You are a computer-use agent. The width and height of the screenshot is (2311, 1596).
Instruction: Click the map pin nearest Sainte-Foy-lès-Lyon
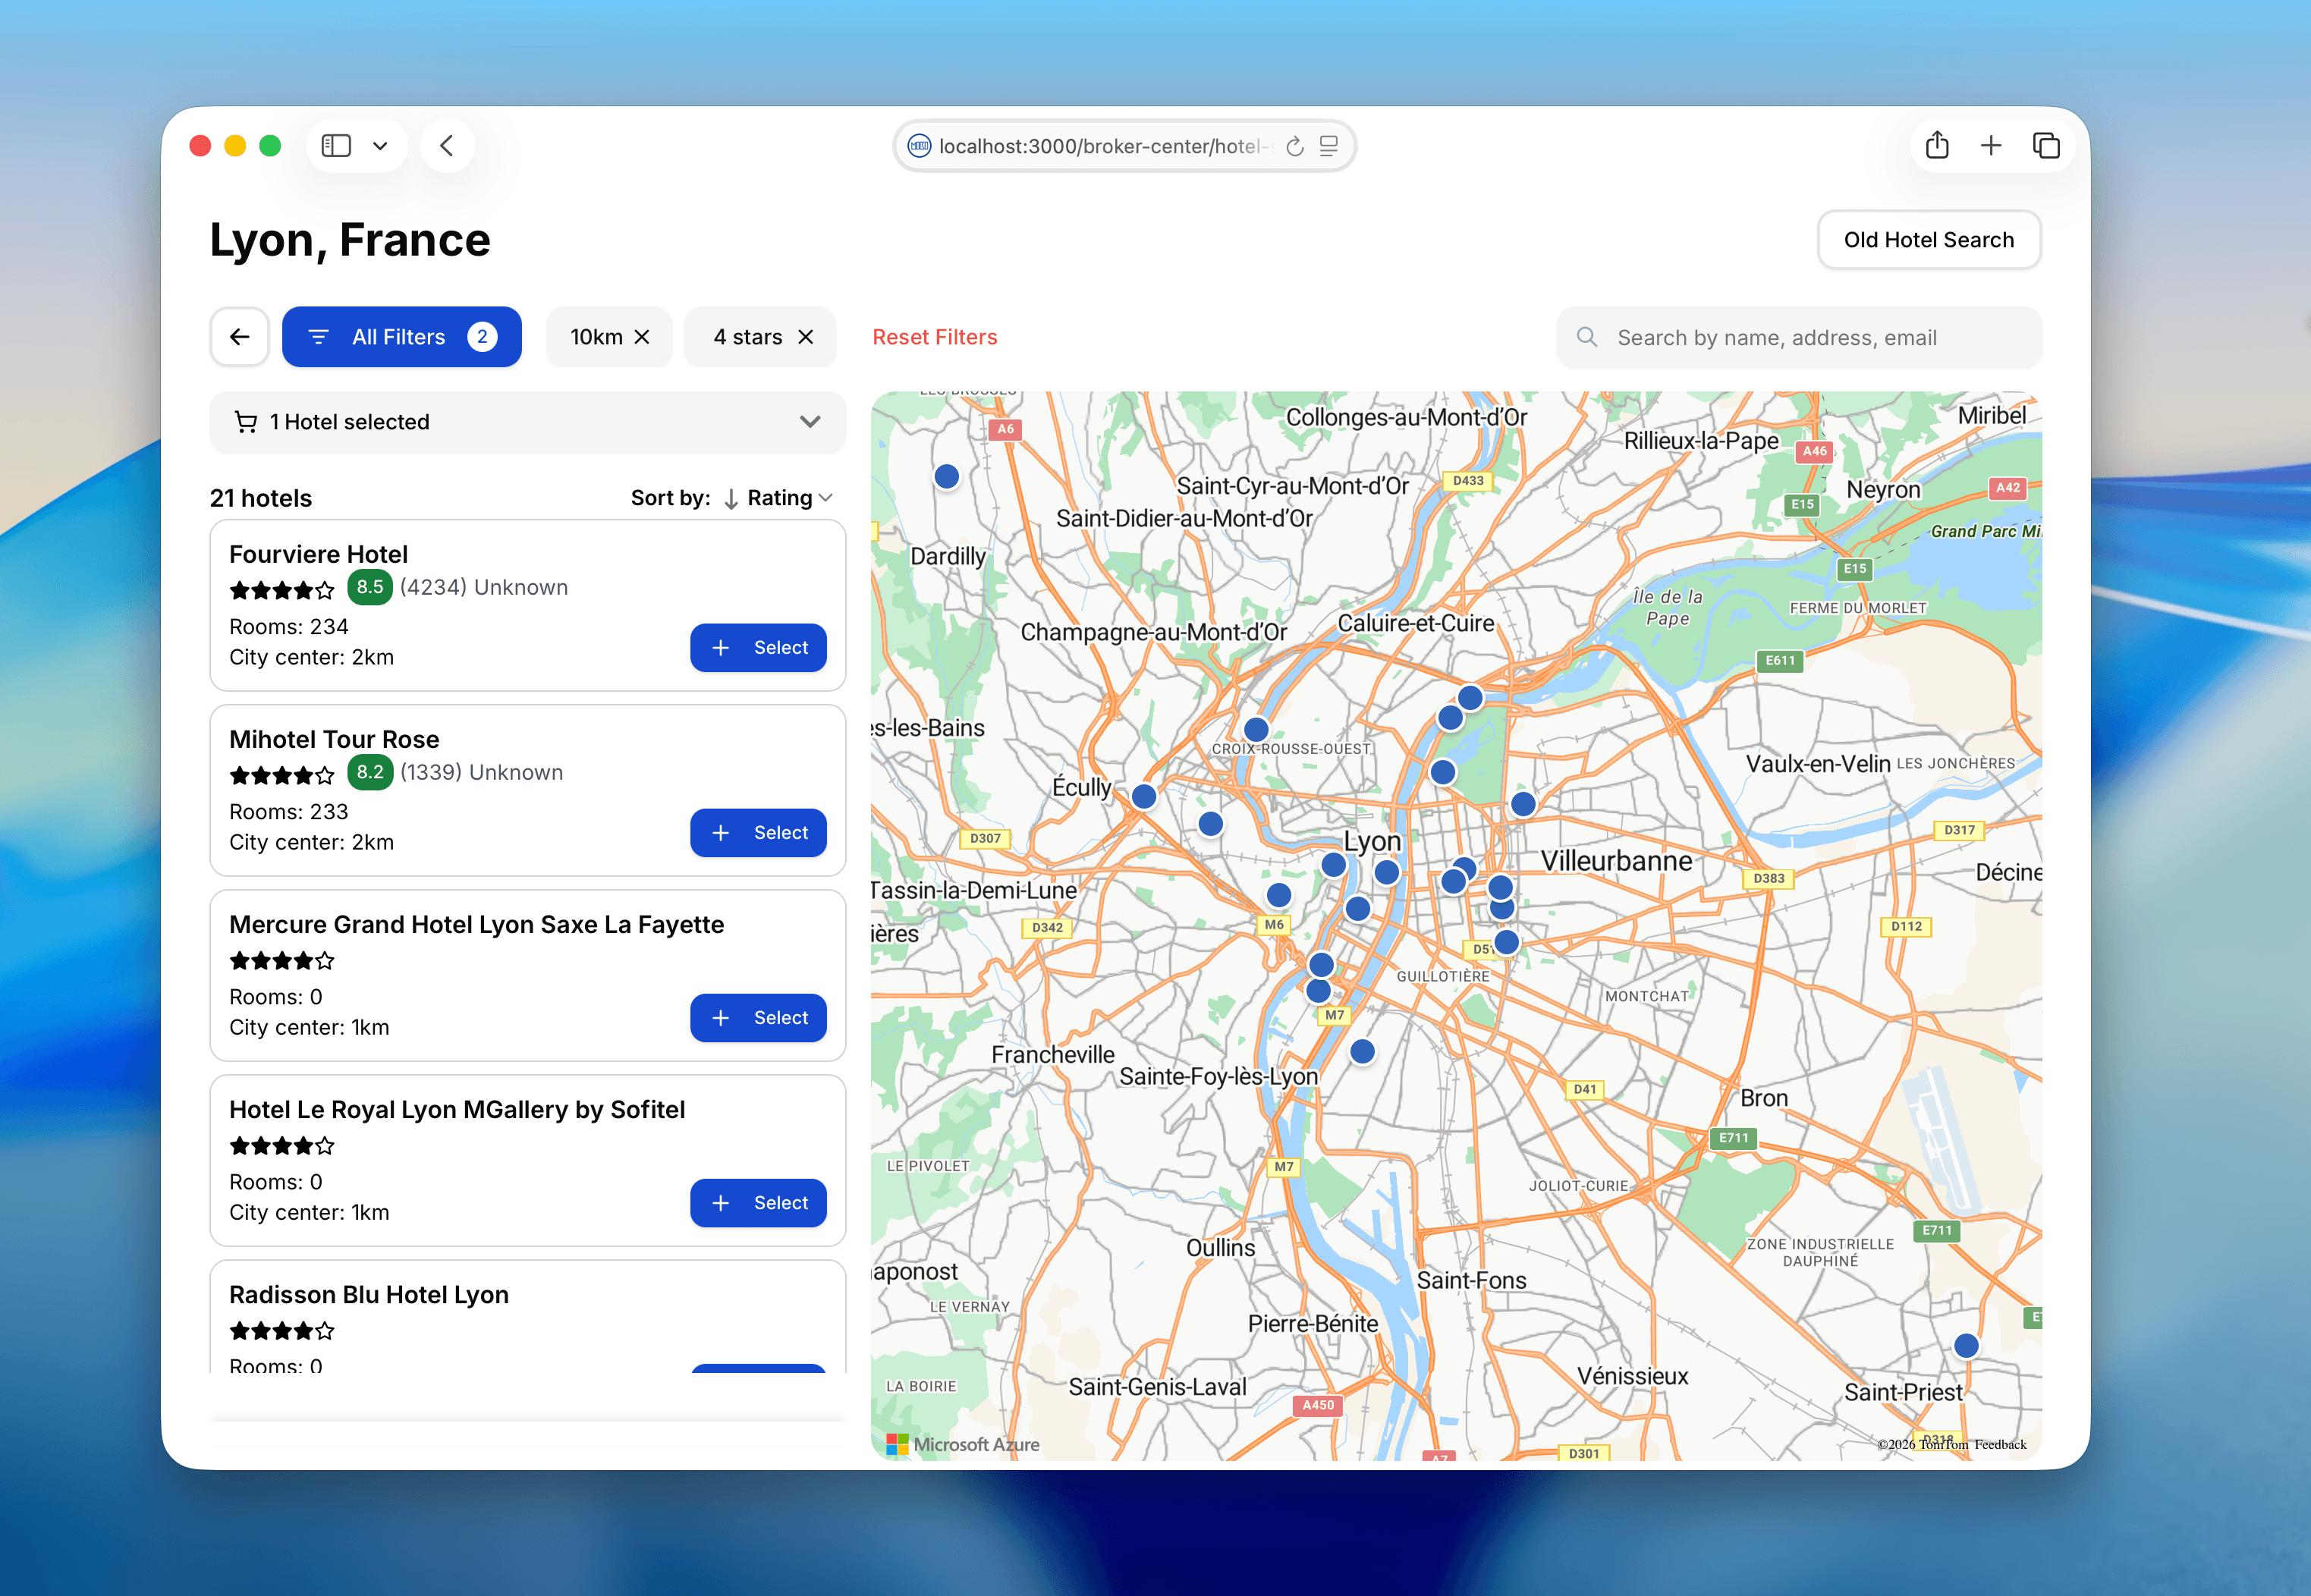click(x=1362, y=1051)
